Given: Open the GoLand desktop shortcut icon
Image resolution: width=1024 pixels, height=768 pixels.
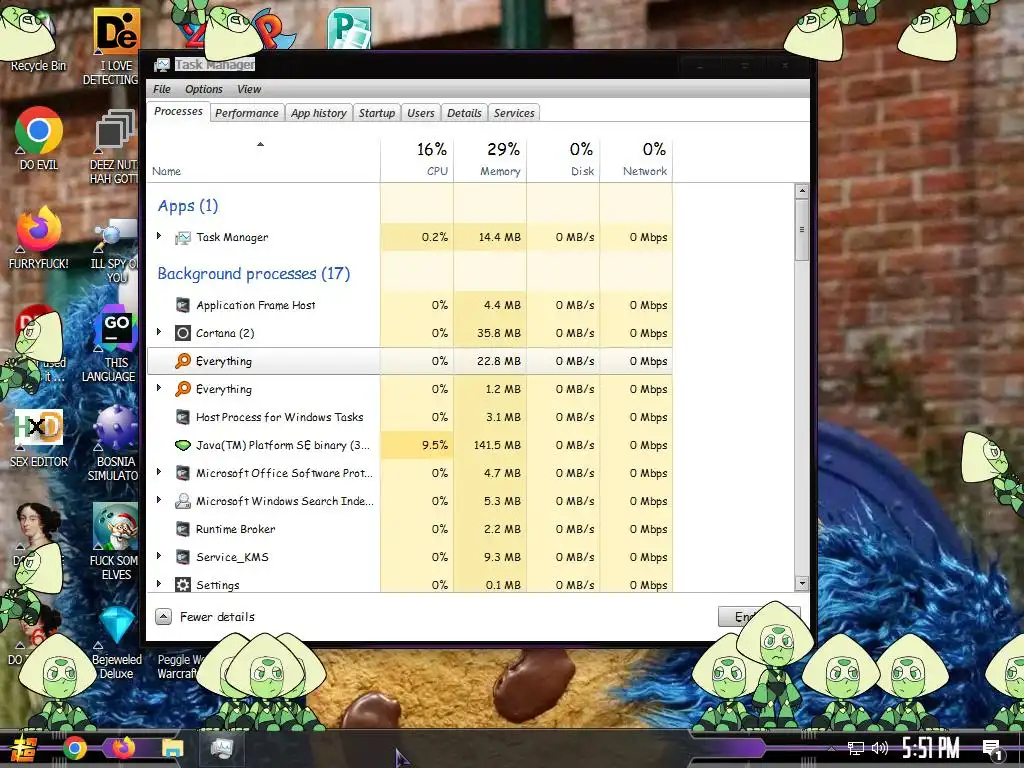Looking at the screenshot, I should [116, 330].
